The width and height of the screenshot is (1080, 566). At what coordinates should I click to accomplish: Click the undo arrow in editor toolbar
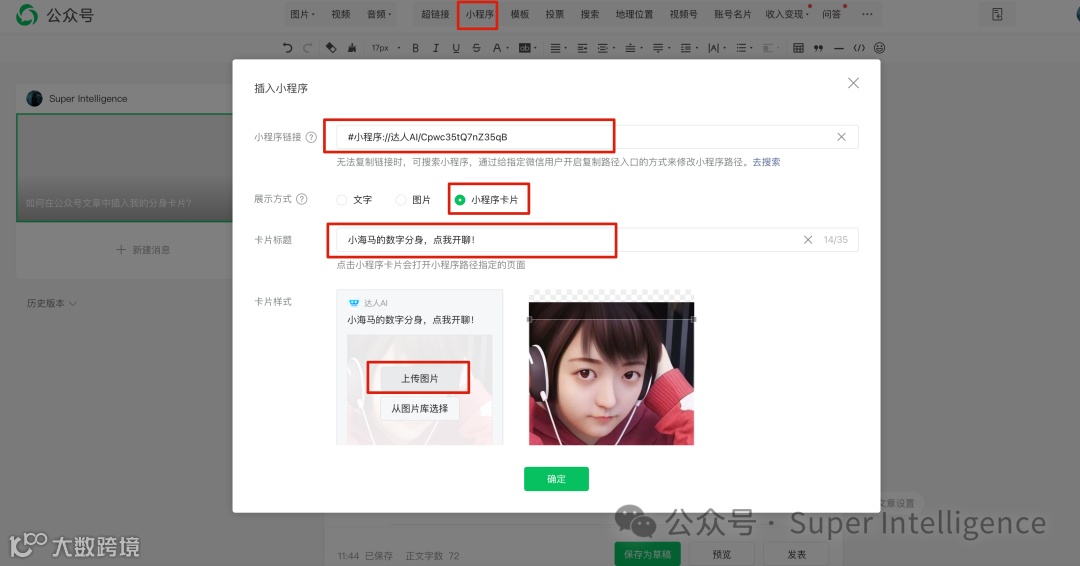[287, 48]
